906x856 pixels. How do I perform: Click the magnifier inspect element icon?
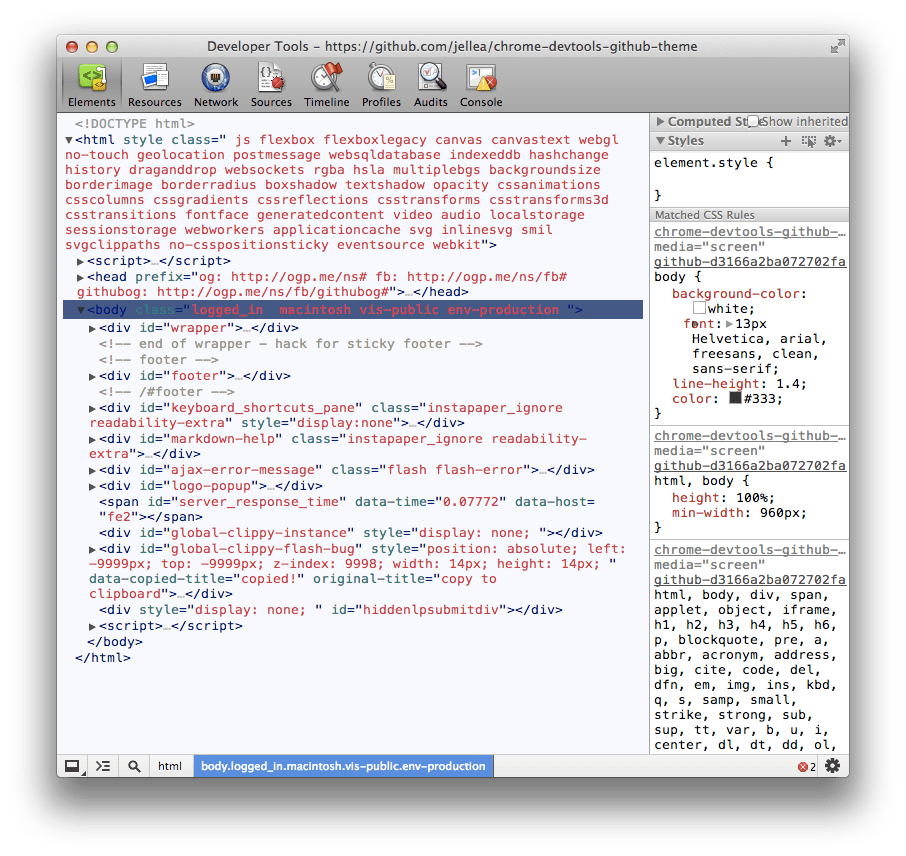(x=134, y=766)
